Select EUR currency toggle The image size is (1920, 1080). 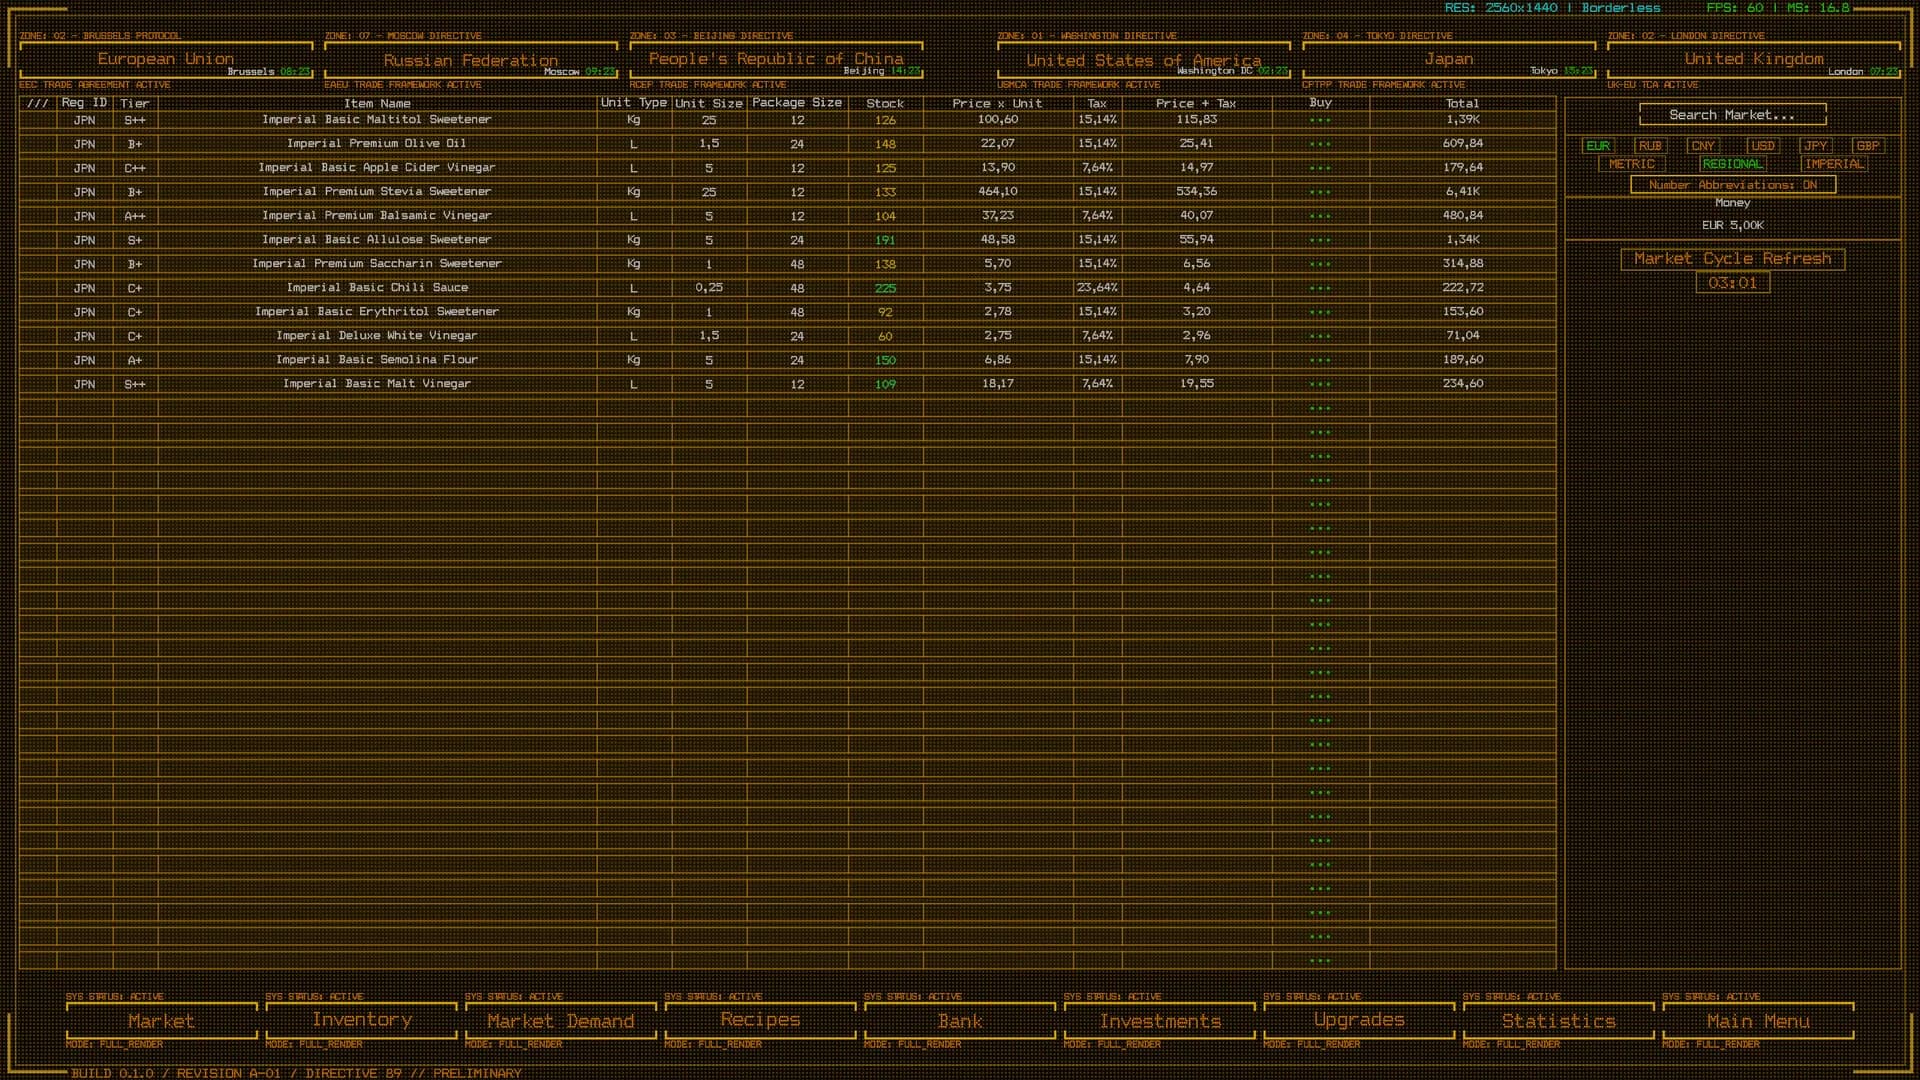(x=1598, y=146)
